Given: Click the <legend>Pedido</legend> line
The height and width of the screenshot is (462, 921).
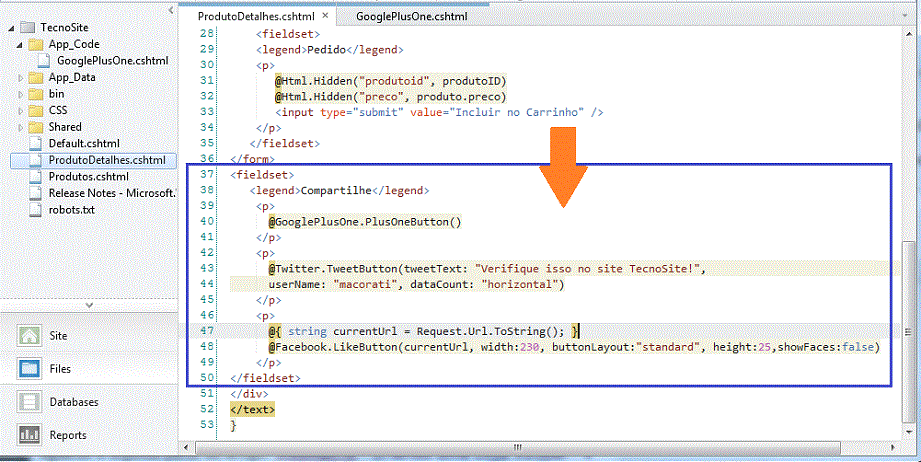Looking at the screenshot, I should click(330, 49).
